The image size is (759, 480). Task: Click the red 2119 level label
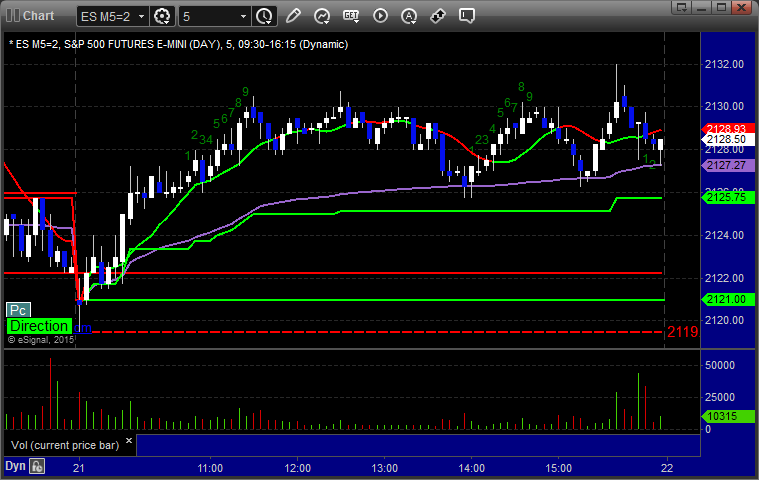click(683, 332)
